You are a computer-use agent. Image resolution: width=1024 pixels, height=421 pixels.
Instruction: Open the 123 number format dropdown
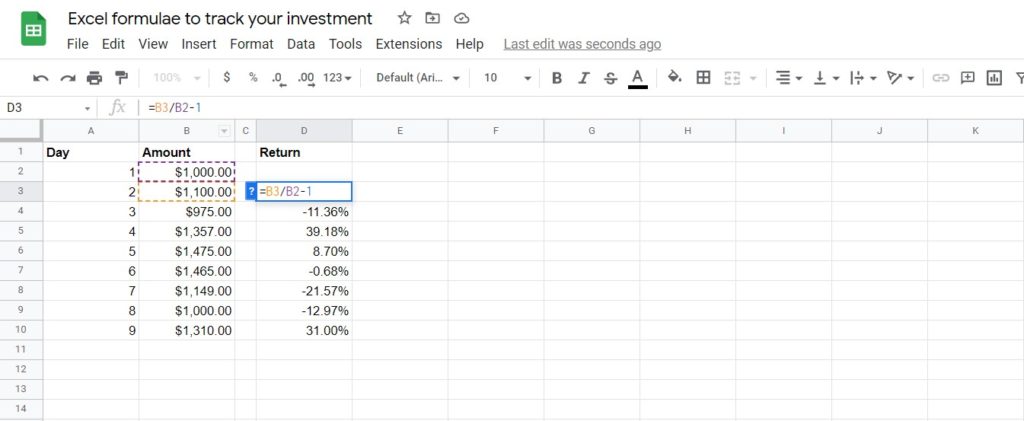tap(338, 78)
